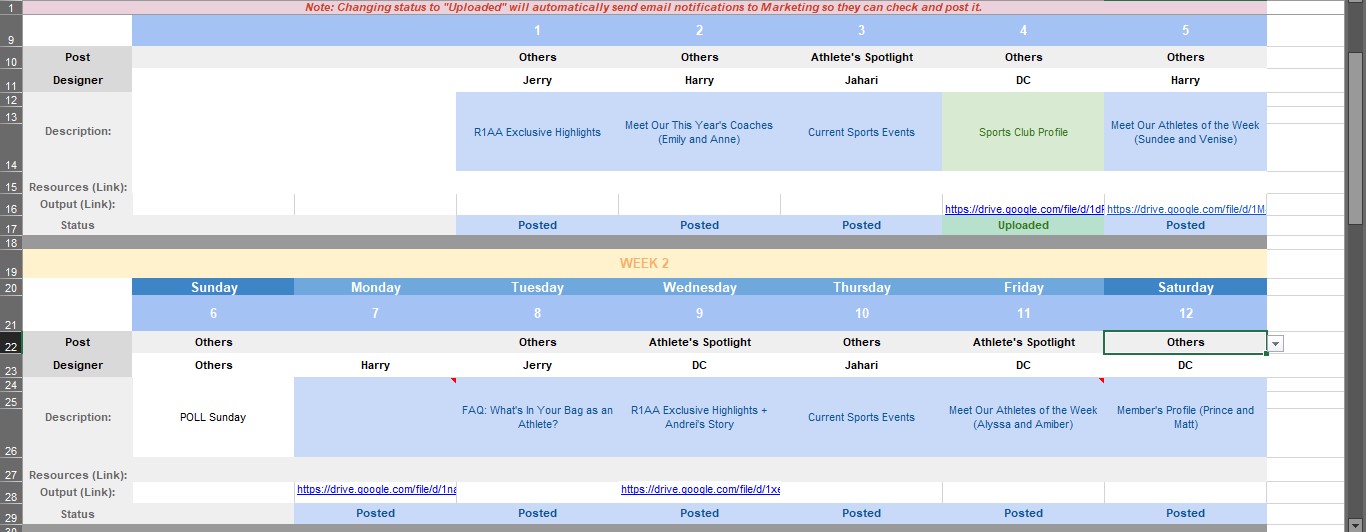This screenshot has height=532, width=1366.
Task: Select Output (Link): label in row 16
Action: (78, 204)
